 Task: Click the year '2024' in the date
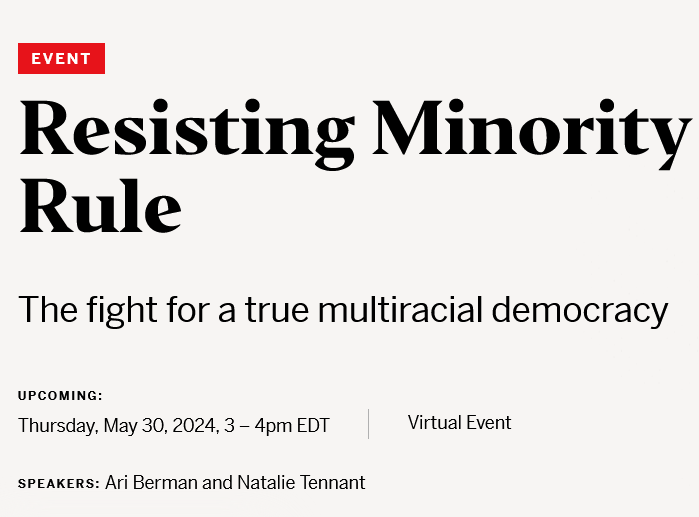(193, 425)
